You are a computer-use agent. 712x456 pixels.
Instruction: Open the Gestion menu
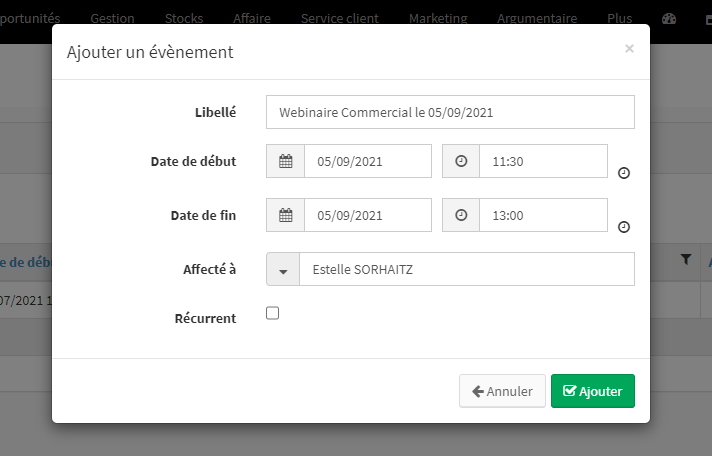click(x=112, y=19)
